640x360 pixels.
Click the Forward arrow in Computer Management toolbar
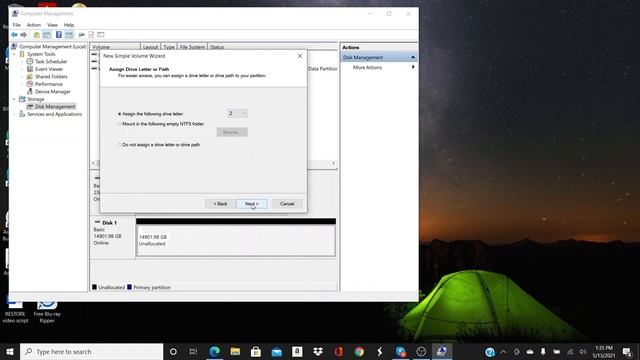click(x=24, y=35)
